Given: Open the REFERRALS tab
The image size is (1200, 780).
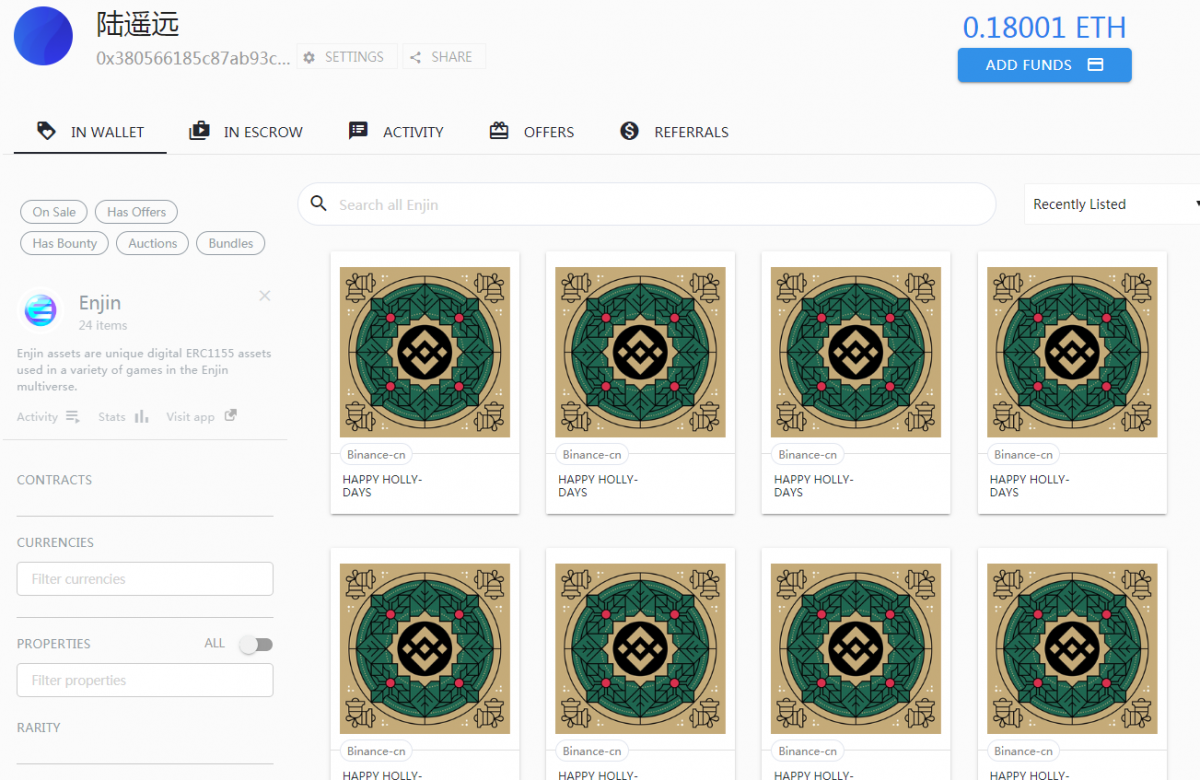Looking at the screenshot, I should (x=674, y=131).
